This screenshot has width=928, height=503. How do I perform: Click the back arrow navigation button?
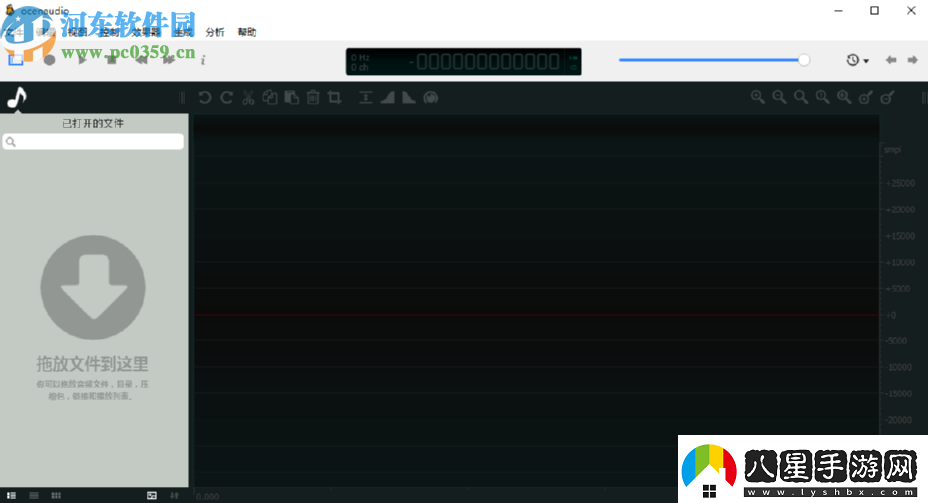[x=890, y=60]
